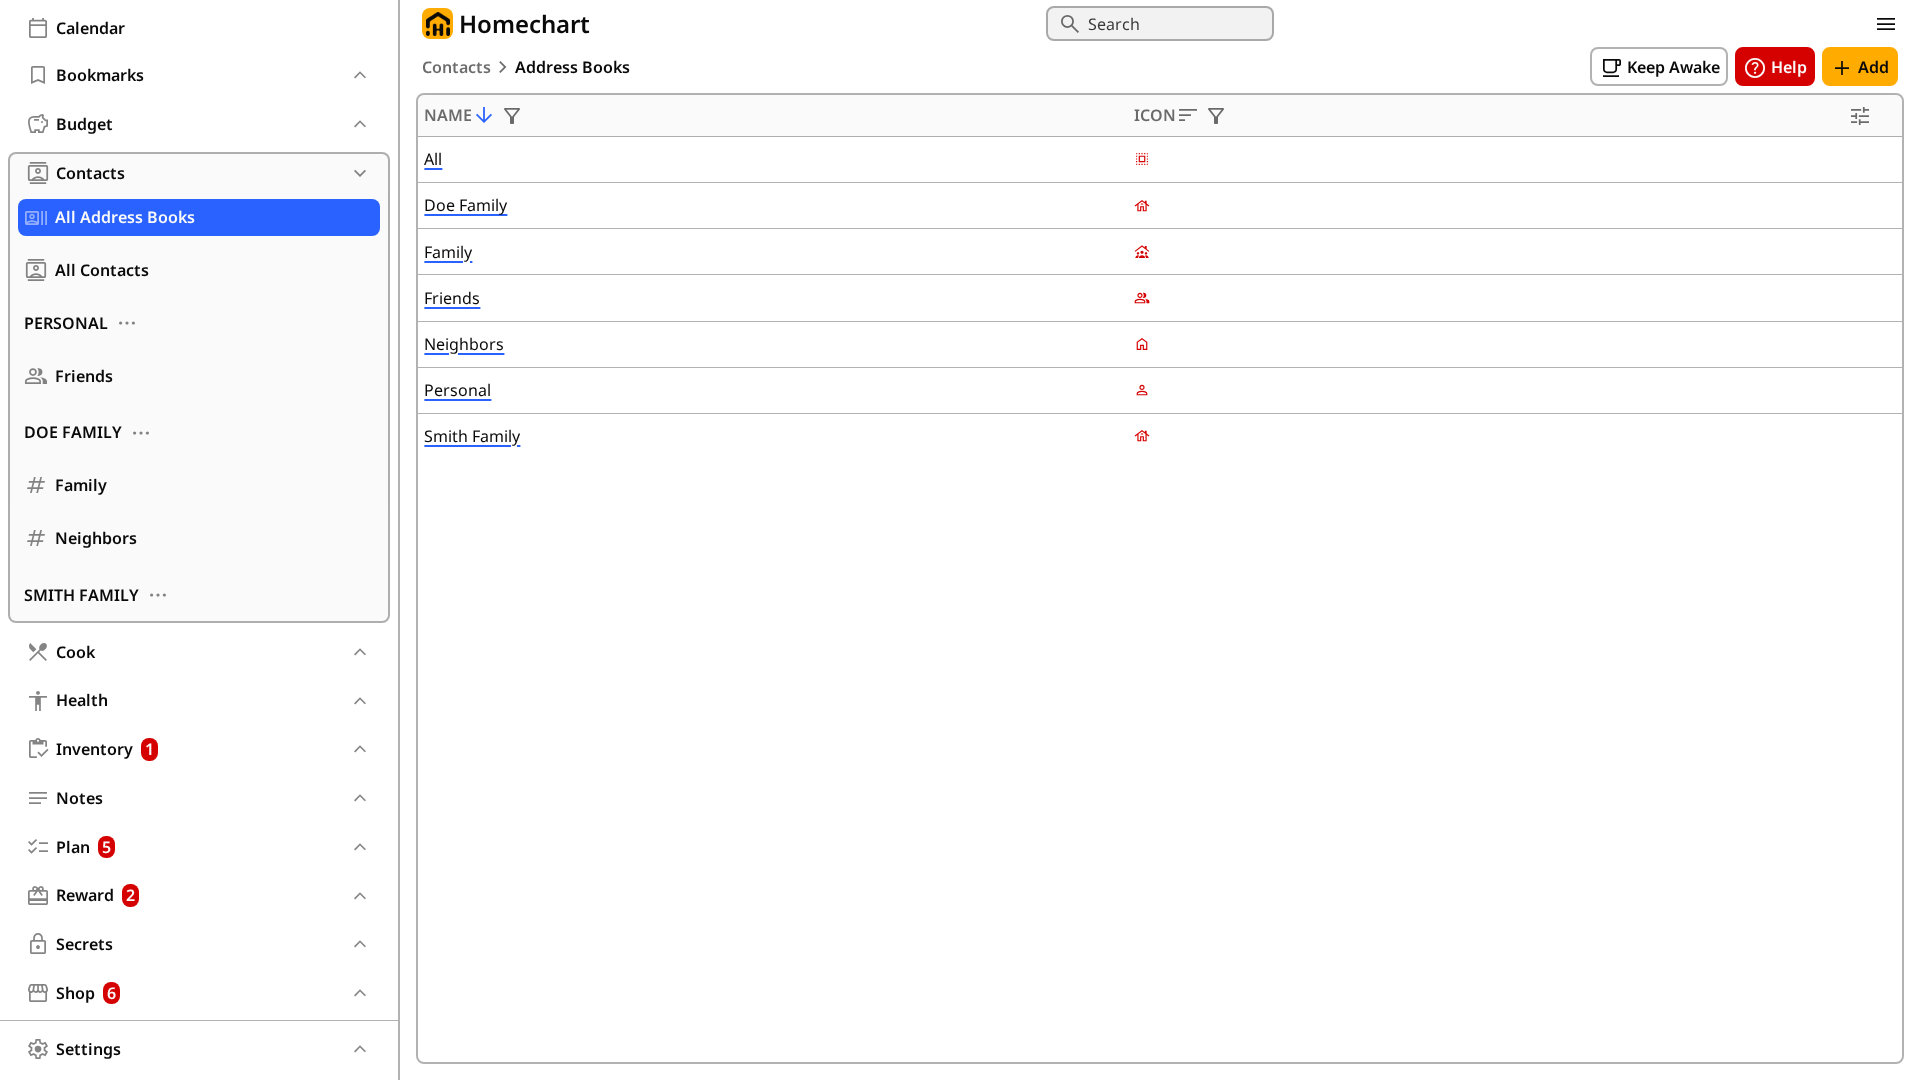
Task: Toggle the Keep Awake button
Action: tap(1659, 67)
